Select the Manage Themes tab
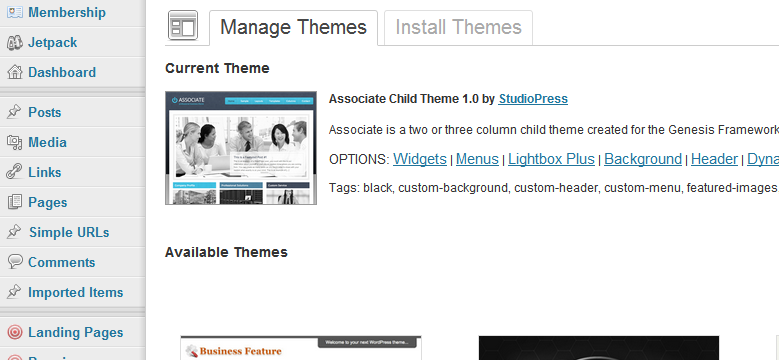Screen dimensions: 779x360 pos(293,27)
